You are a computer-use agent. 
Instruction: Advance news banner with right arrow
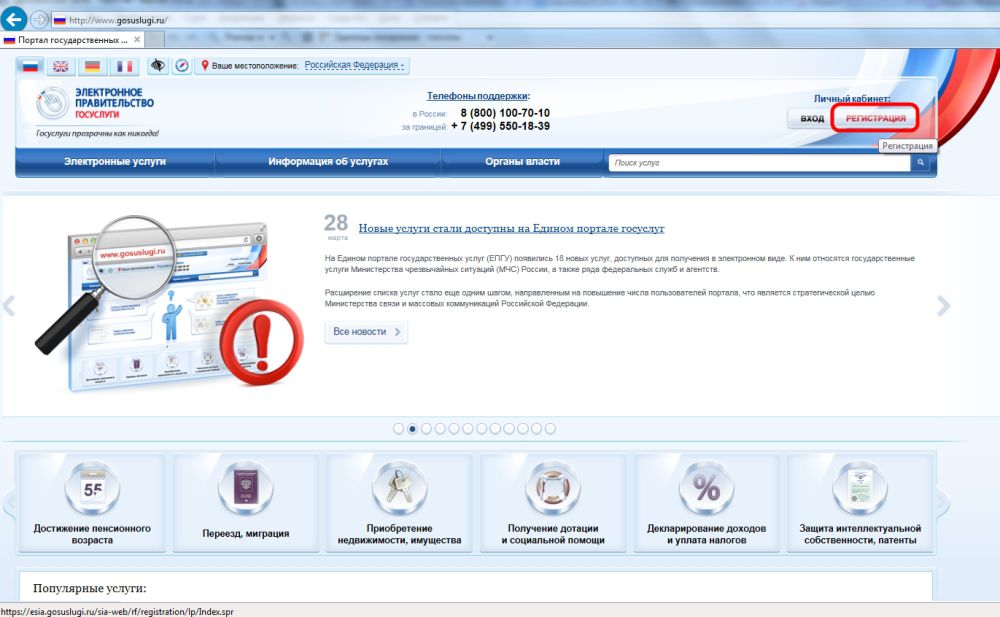tap(942, 306)
